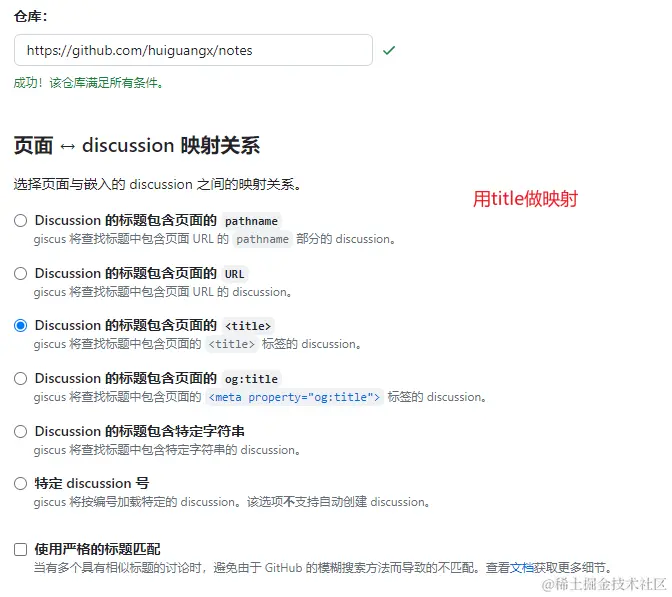The image size is (672, 597).
Task: Select the pathname mapping radio button
Action: (x=21, y=220)
